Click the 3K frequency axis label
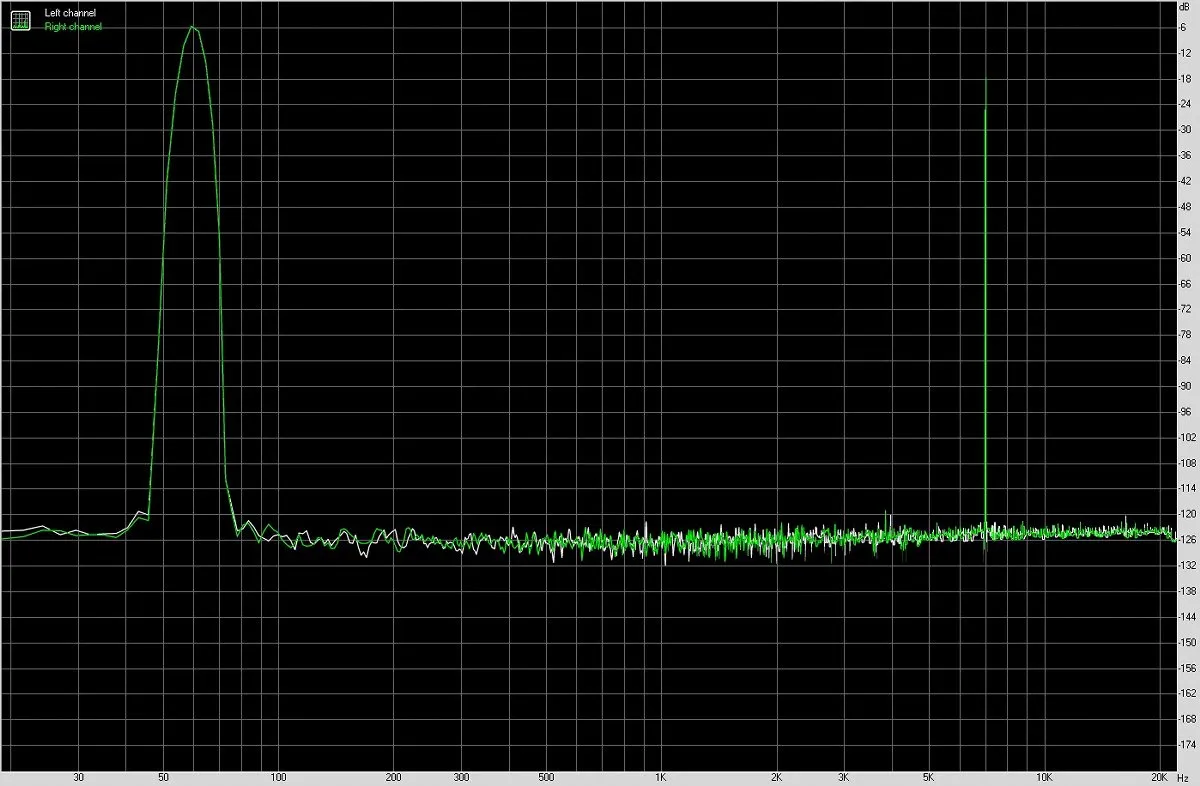The image size is (1200, 786). (x=843, y=777)
